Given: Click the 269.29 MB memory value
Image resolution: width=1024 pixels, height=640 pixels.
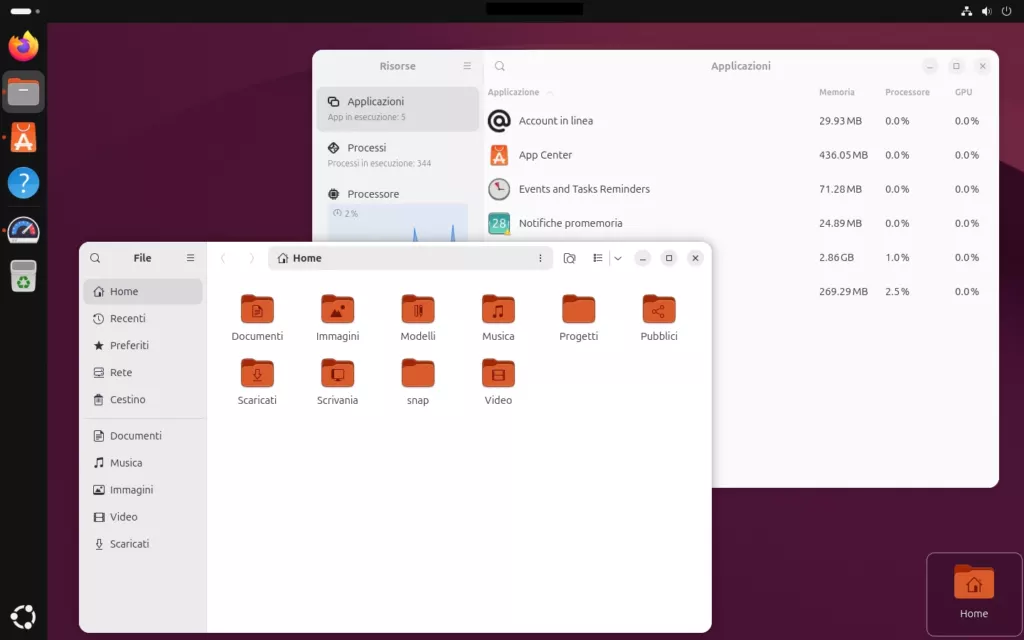Looking at the screenshot, I should click(x=843, y=291).
